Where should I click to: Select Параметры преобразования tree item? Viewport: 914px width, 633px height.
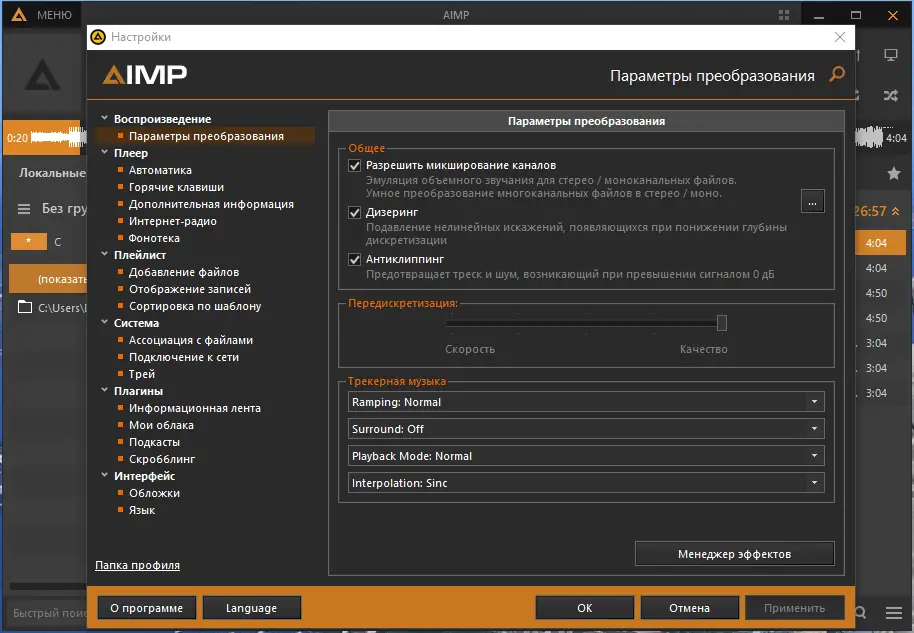[206, 136]
